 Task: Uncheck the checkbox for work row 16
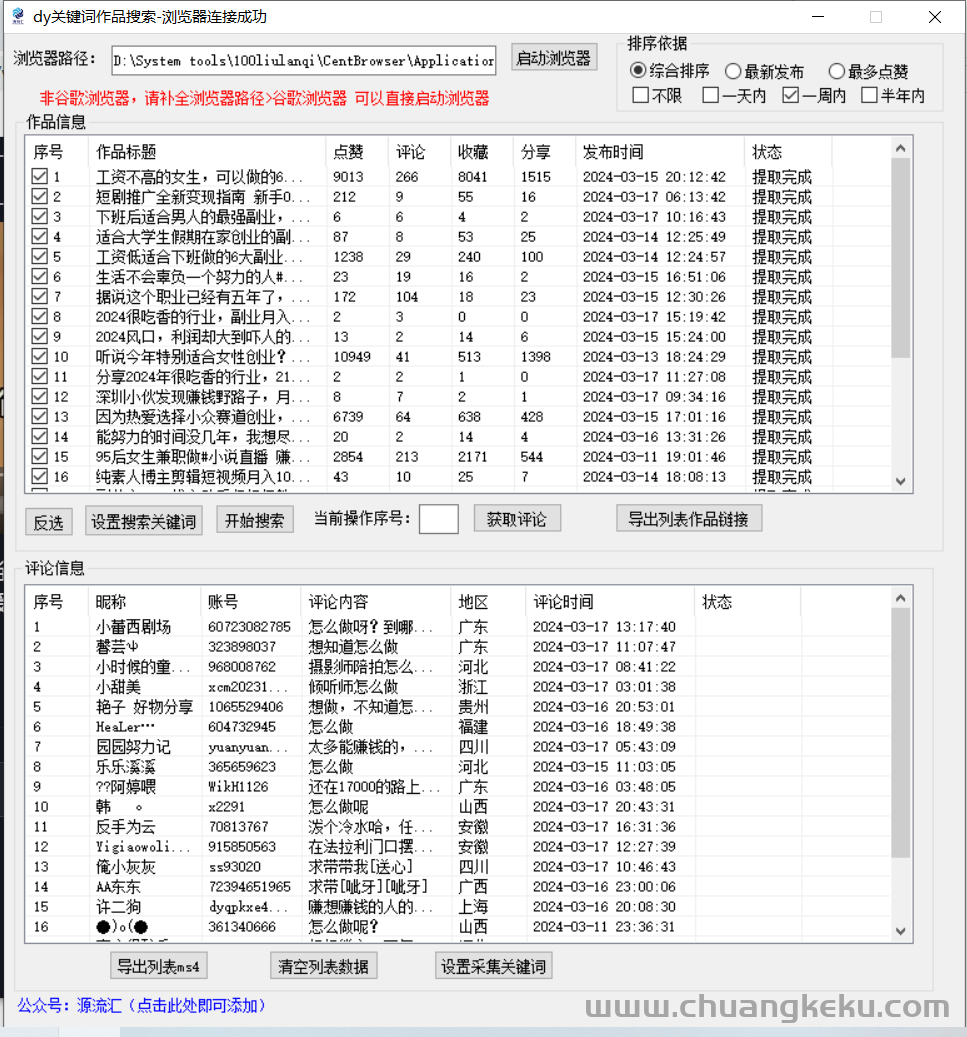click(40, 476)
